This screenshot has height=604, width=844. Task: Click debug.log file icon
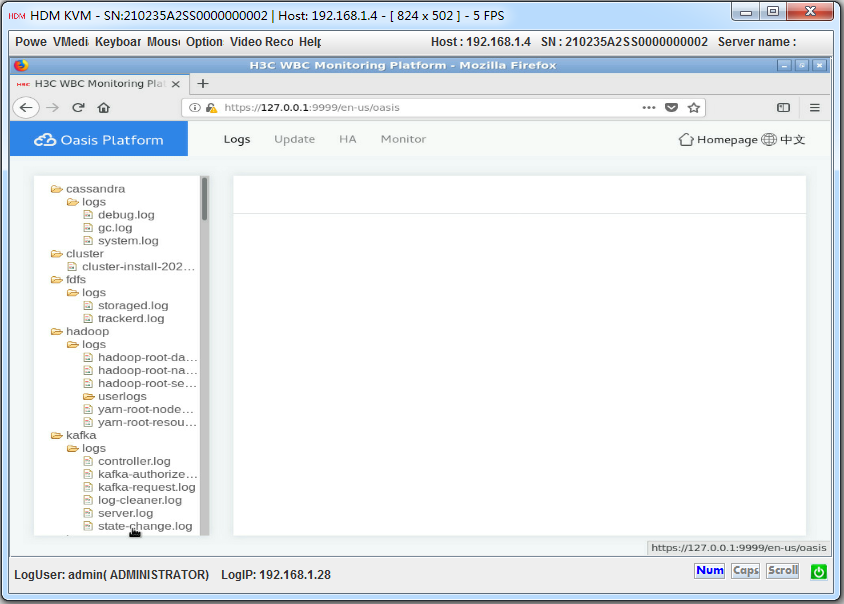click(88, 215)
